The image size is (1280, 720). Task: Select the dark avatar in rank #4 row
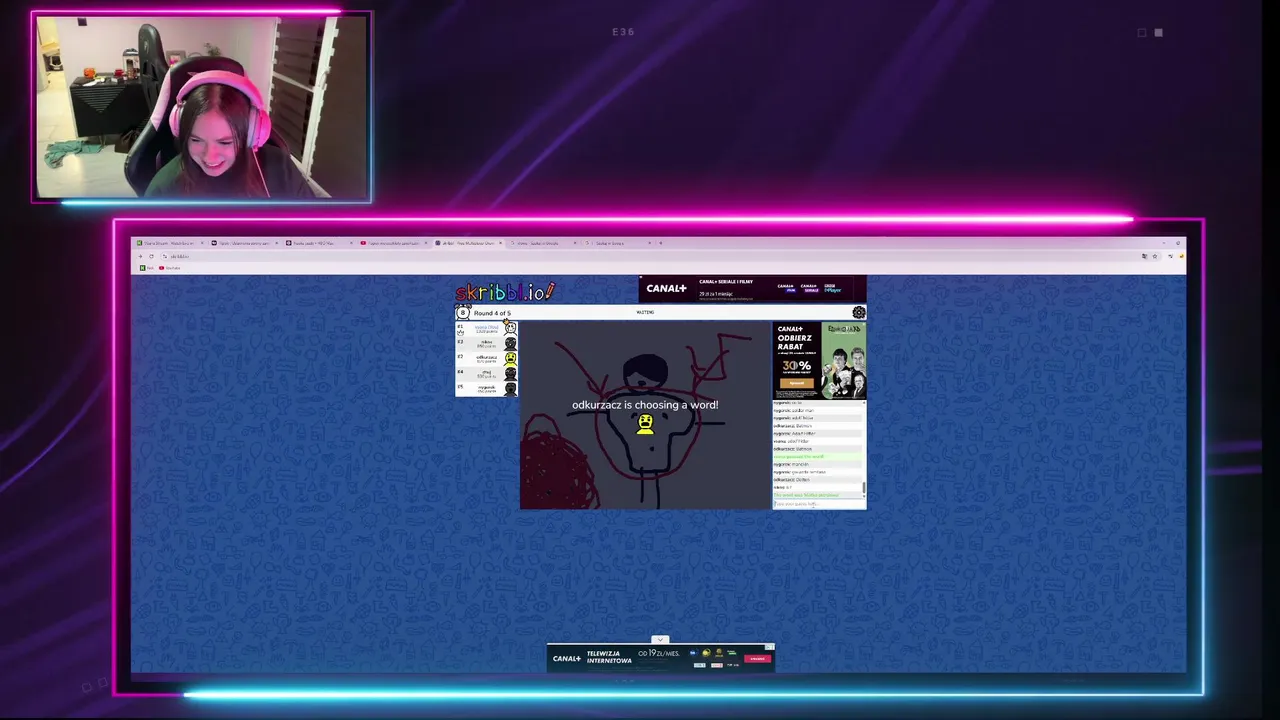(x=510, y=373)
